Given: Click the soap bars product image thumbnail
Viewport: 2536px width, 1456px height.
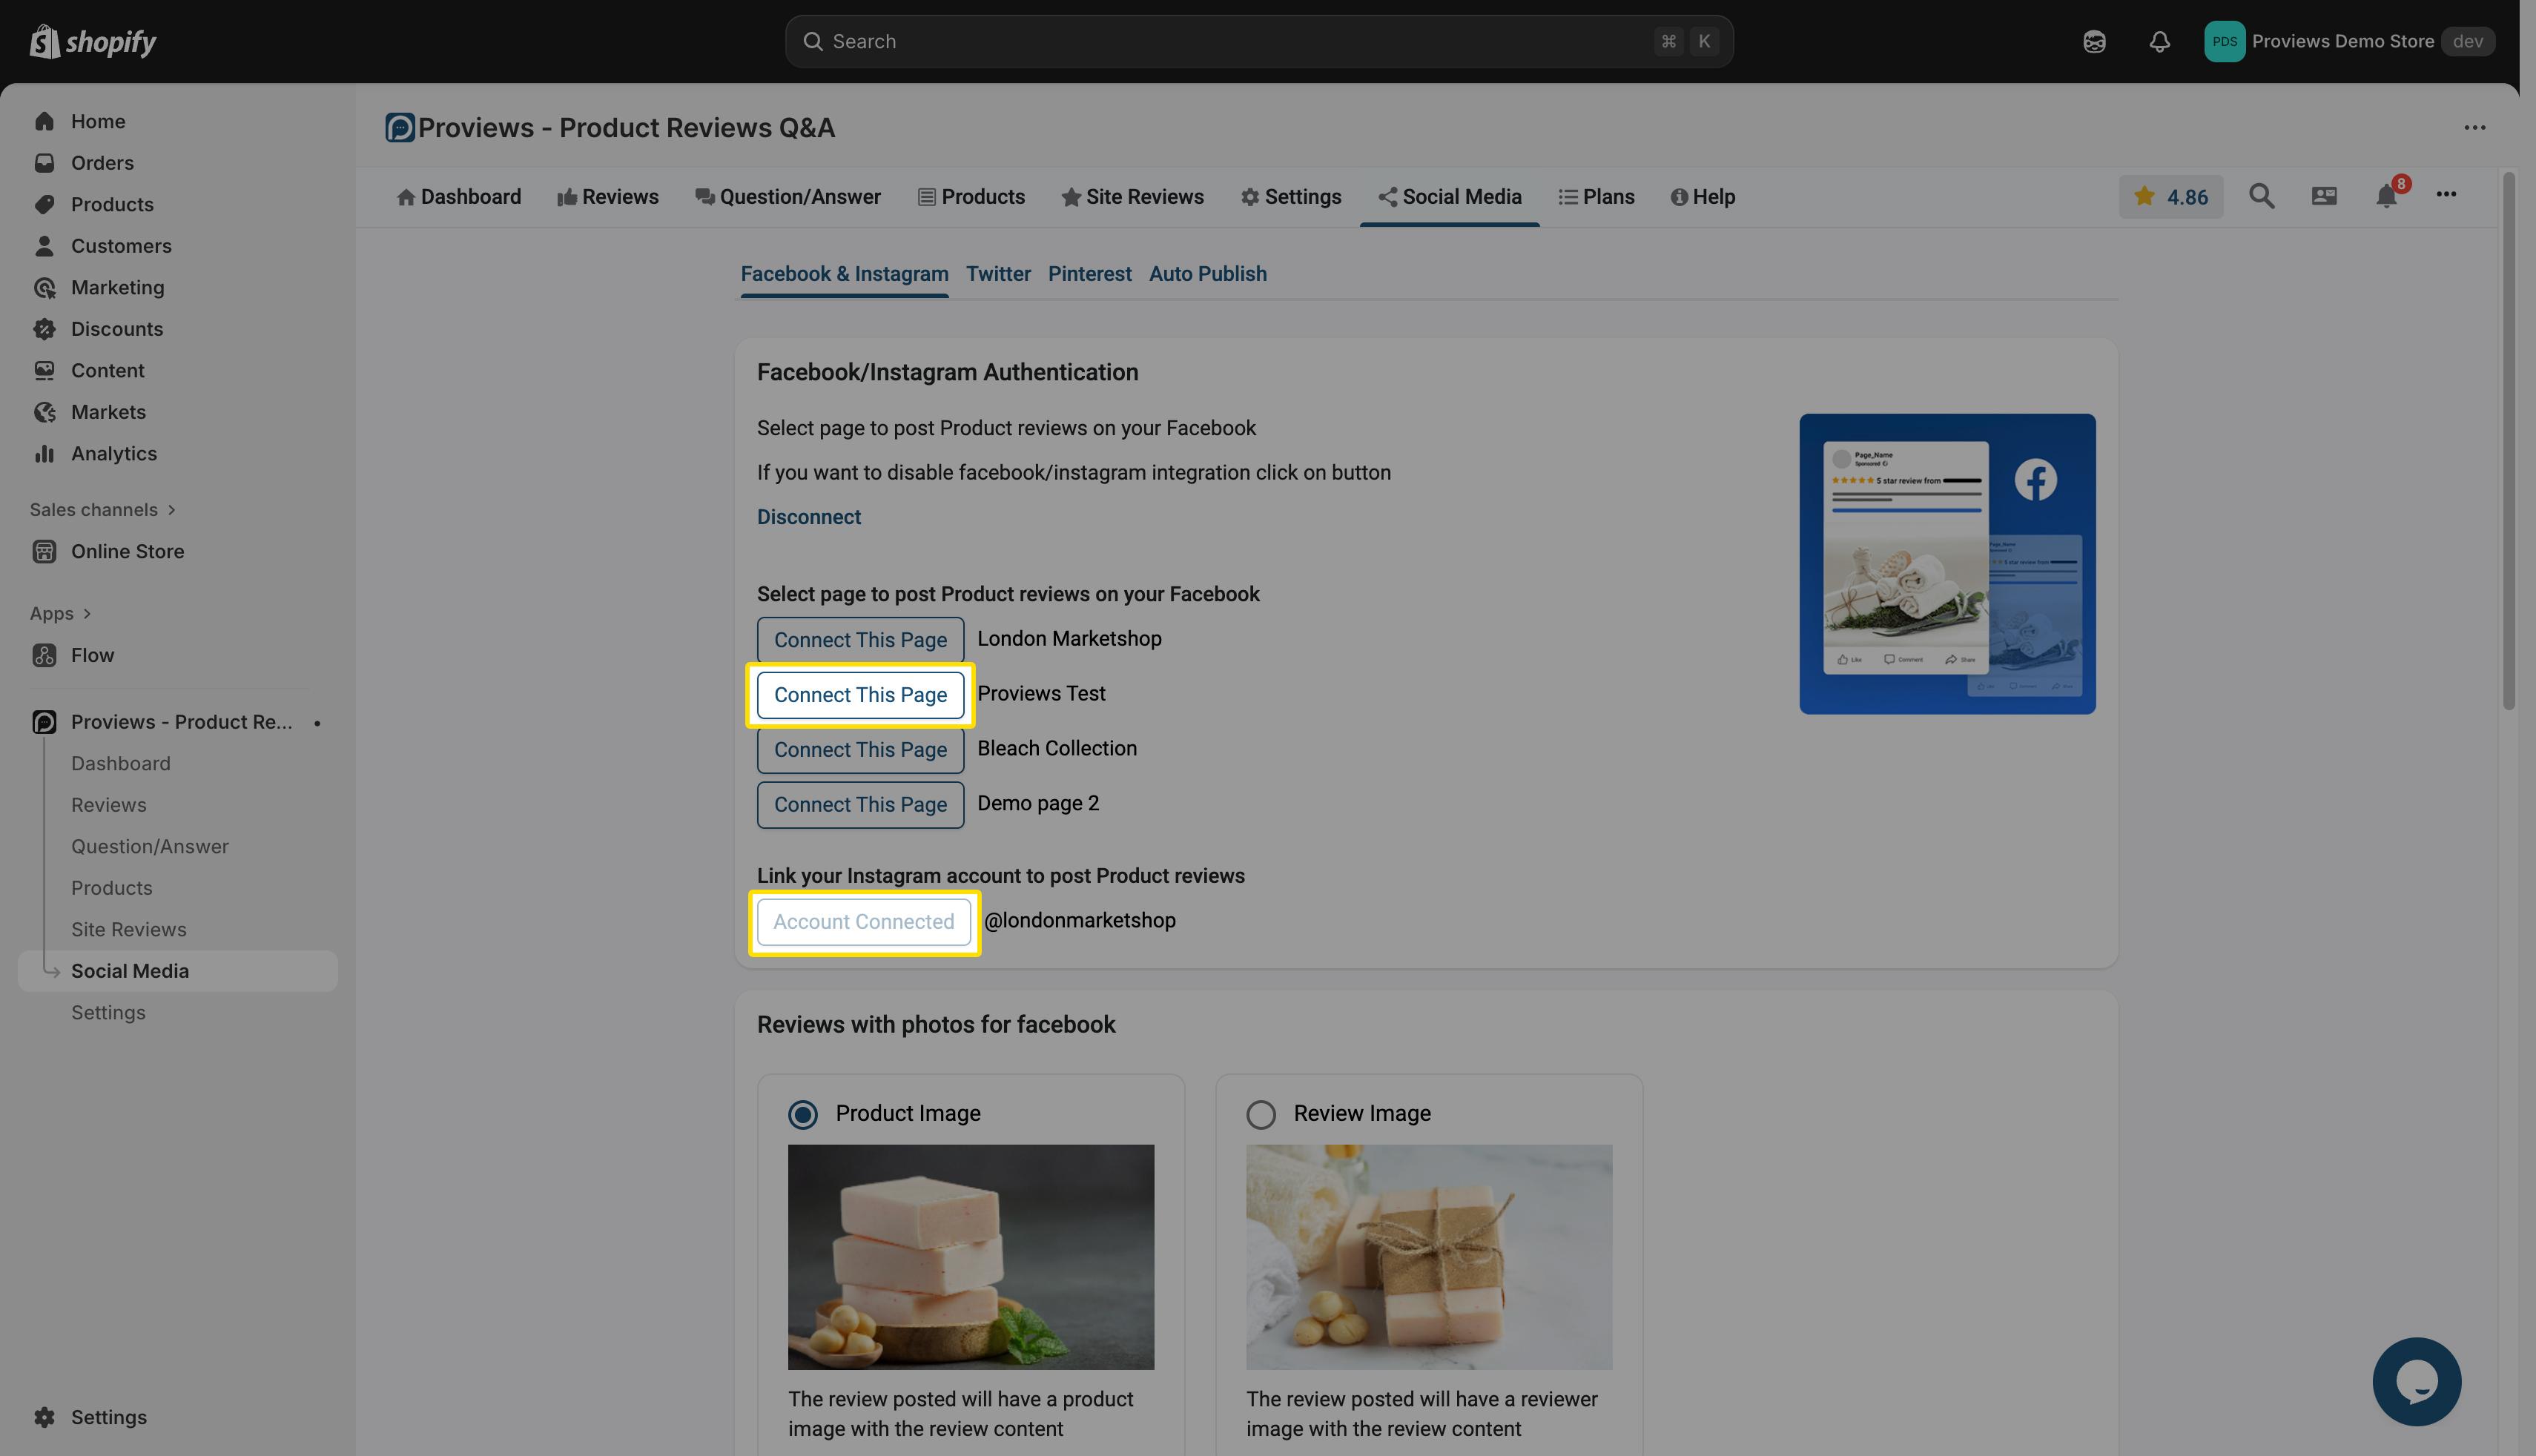Looking at the screenshot, I should click(970, 1257).
